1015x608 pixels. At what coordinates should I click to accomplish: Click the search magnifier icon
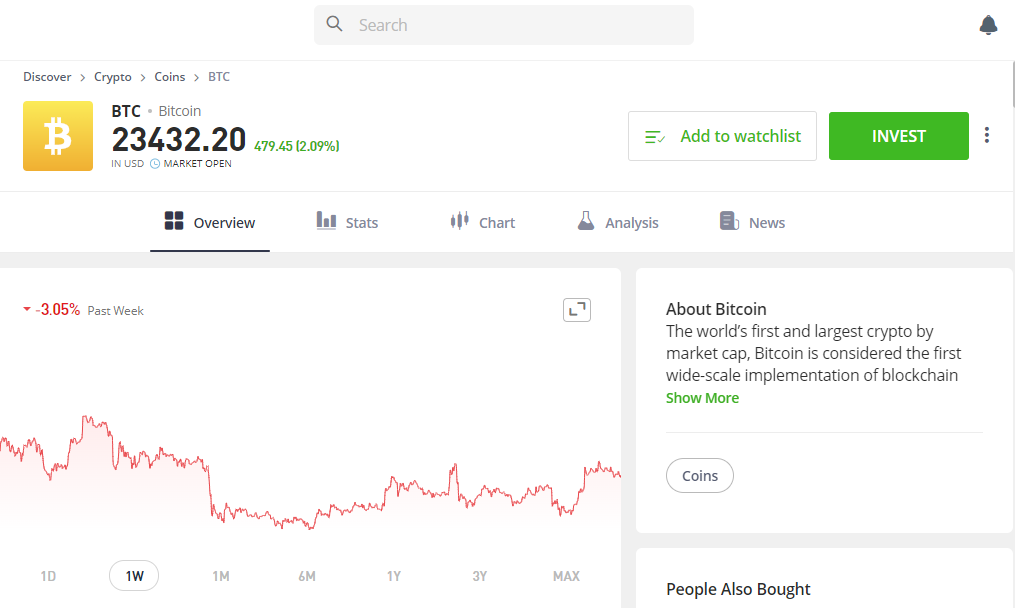[335, 24]
